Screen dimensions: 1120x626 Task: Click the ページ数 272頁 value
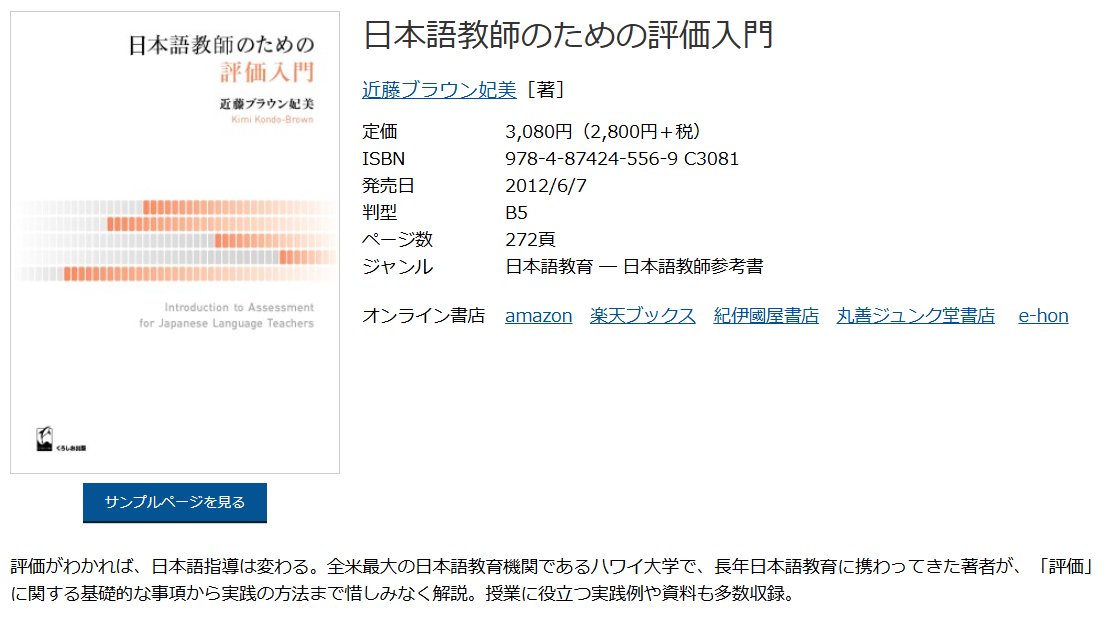(x=533, y=239)
